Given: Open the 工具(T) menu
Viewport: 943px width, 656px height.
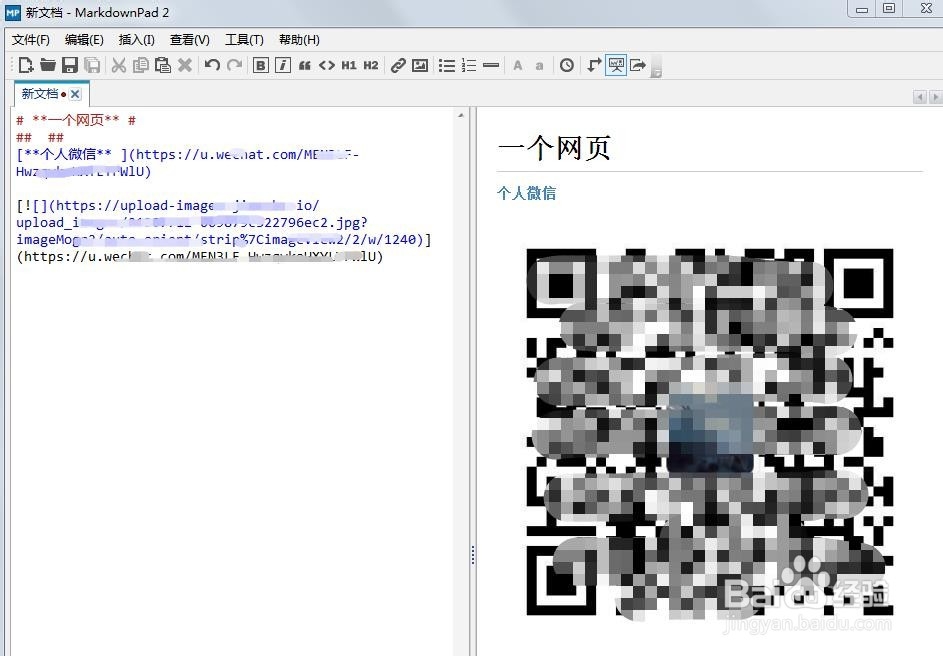Looking at the screenshot, I should (x=244, y=40).
